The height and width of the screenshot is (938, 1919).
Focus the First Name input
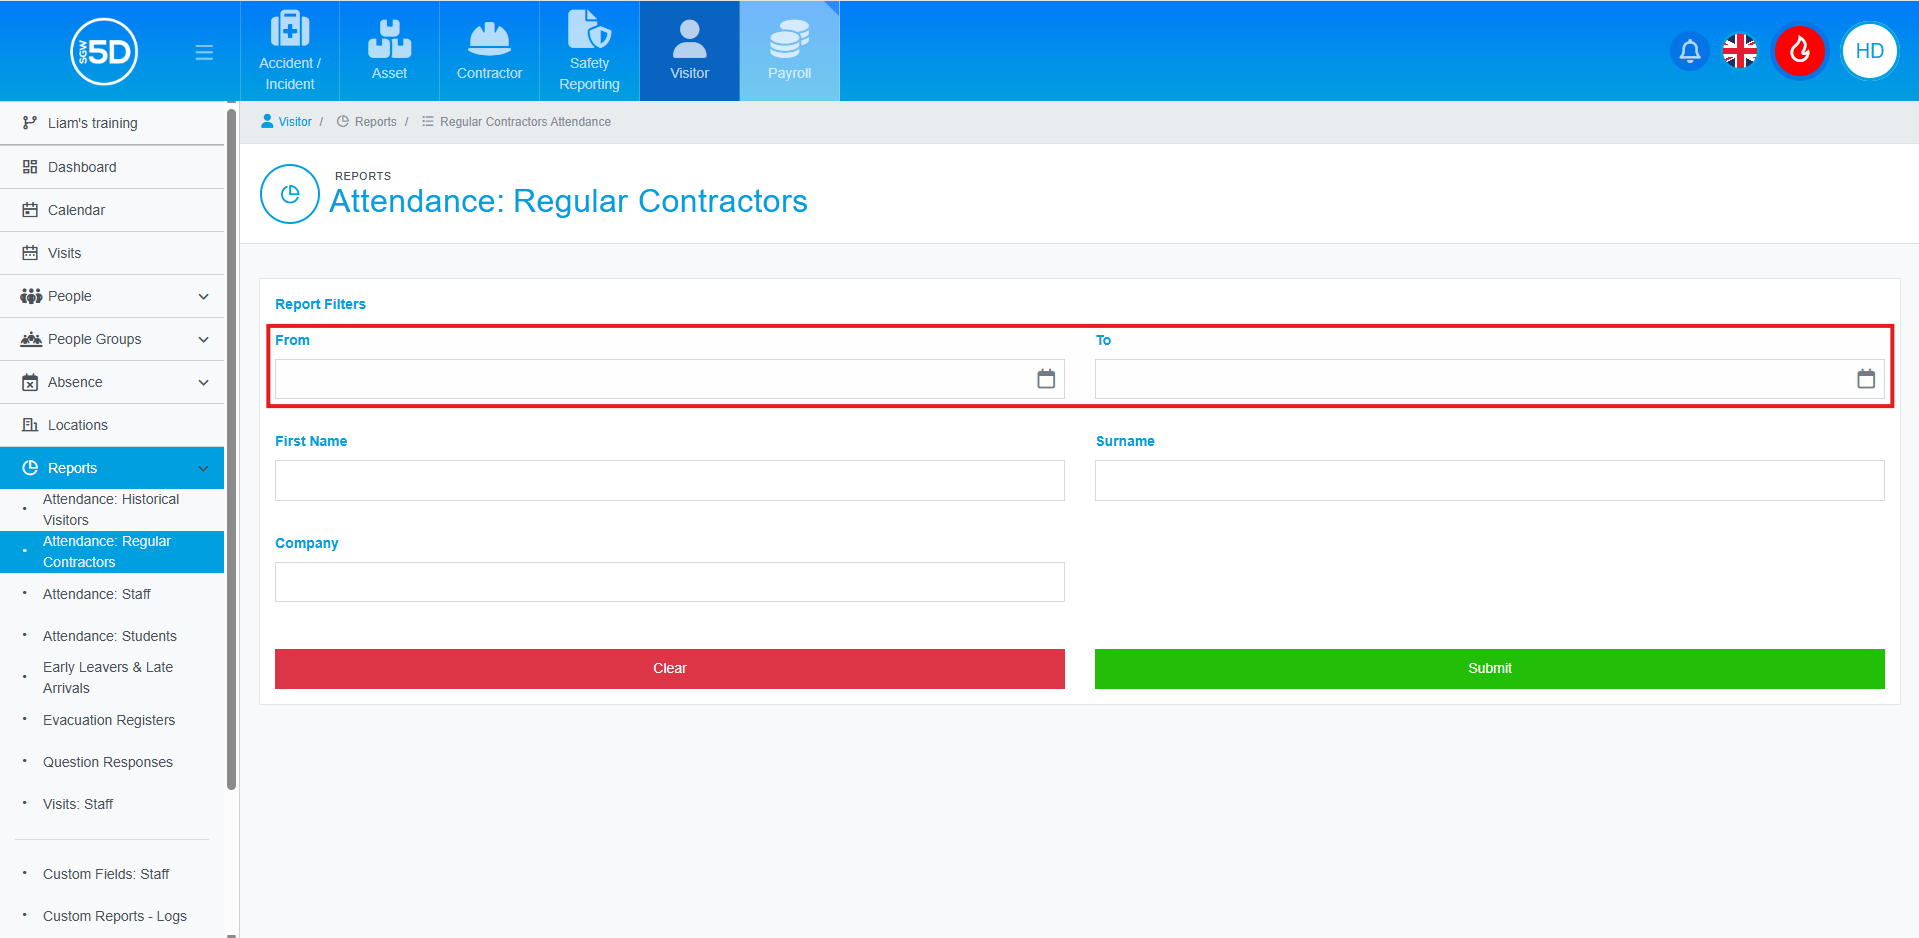point(670,481)
